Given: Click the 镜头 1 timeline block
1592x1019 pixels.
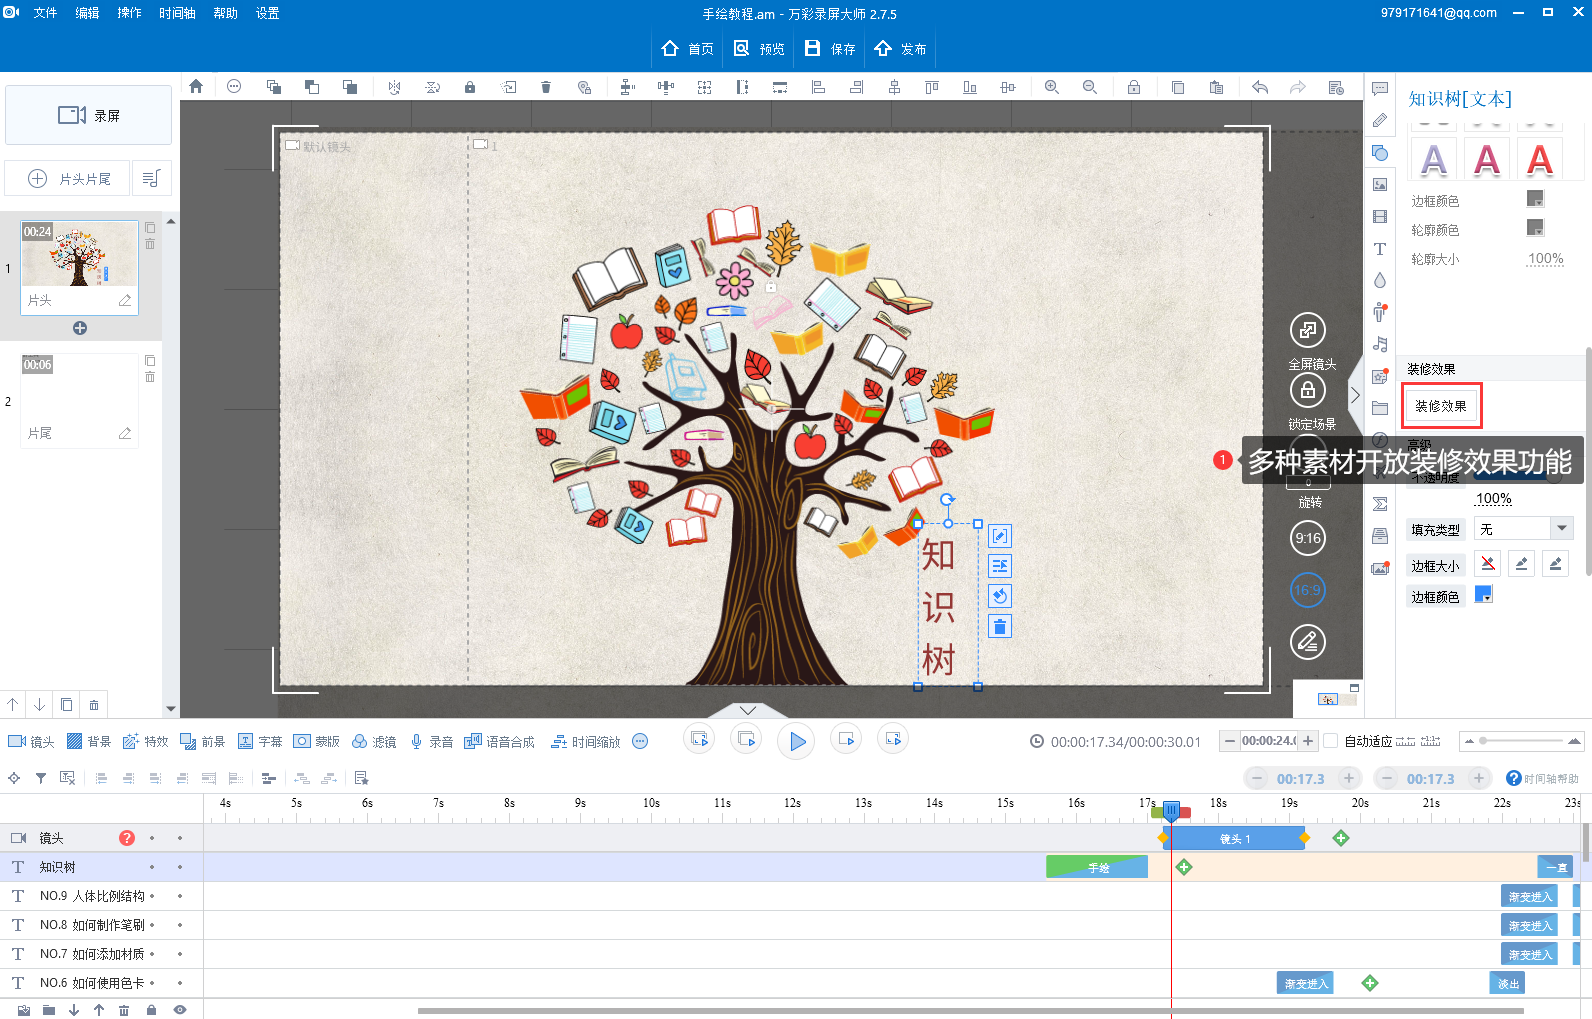Looking at the screenshot, I should tap(1234, 838).
